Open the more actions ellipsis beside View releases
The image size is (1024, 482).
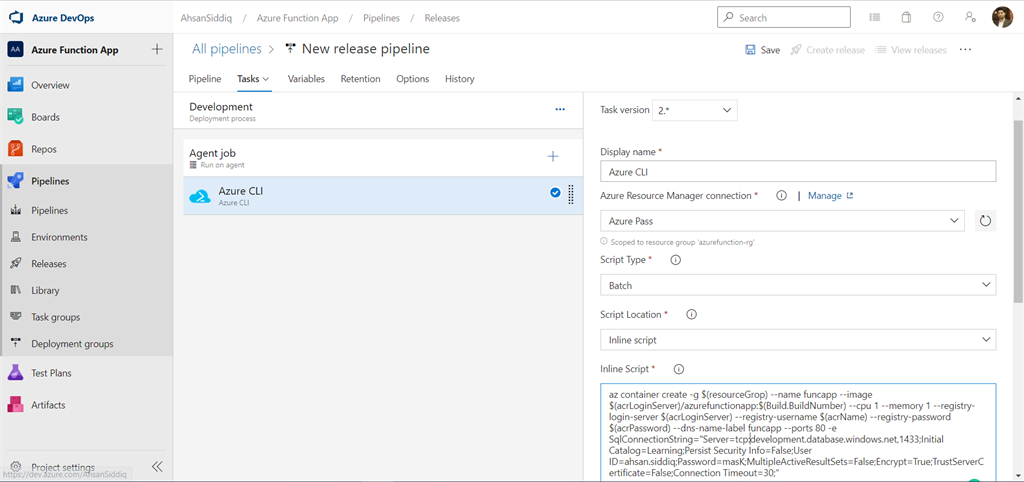(965, 50)
